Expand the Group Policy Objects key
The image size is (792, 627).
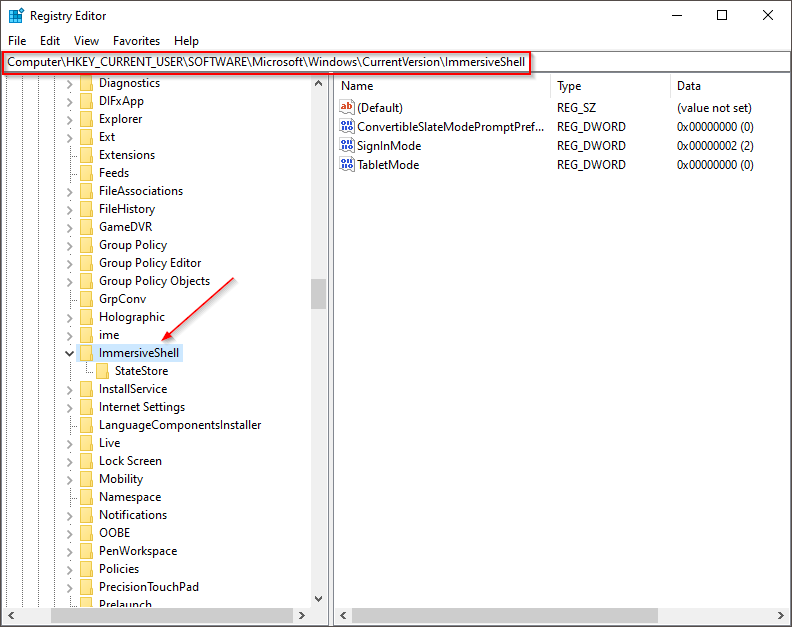70,281
